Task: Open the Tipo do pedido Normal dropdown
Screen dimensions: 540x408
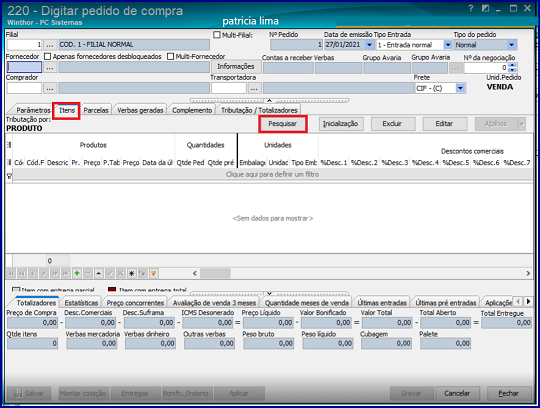Action: (x=511, y=45)
